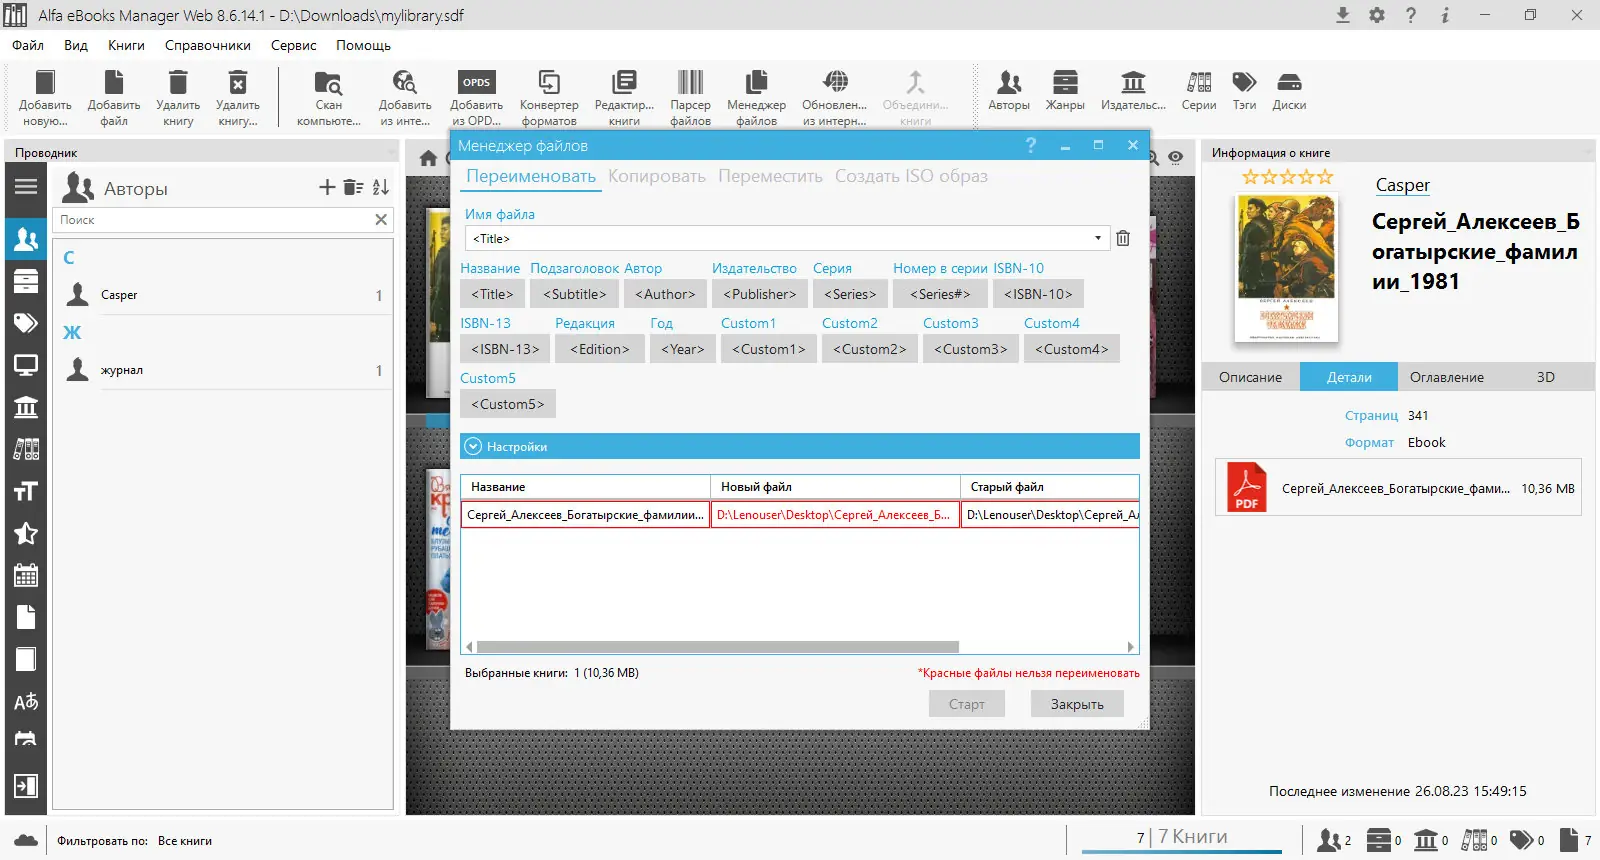
Task: Open the Файл menu
Action: point(28,45)
